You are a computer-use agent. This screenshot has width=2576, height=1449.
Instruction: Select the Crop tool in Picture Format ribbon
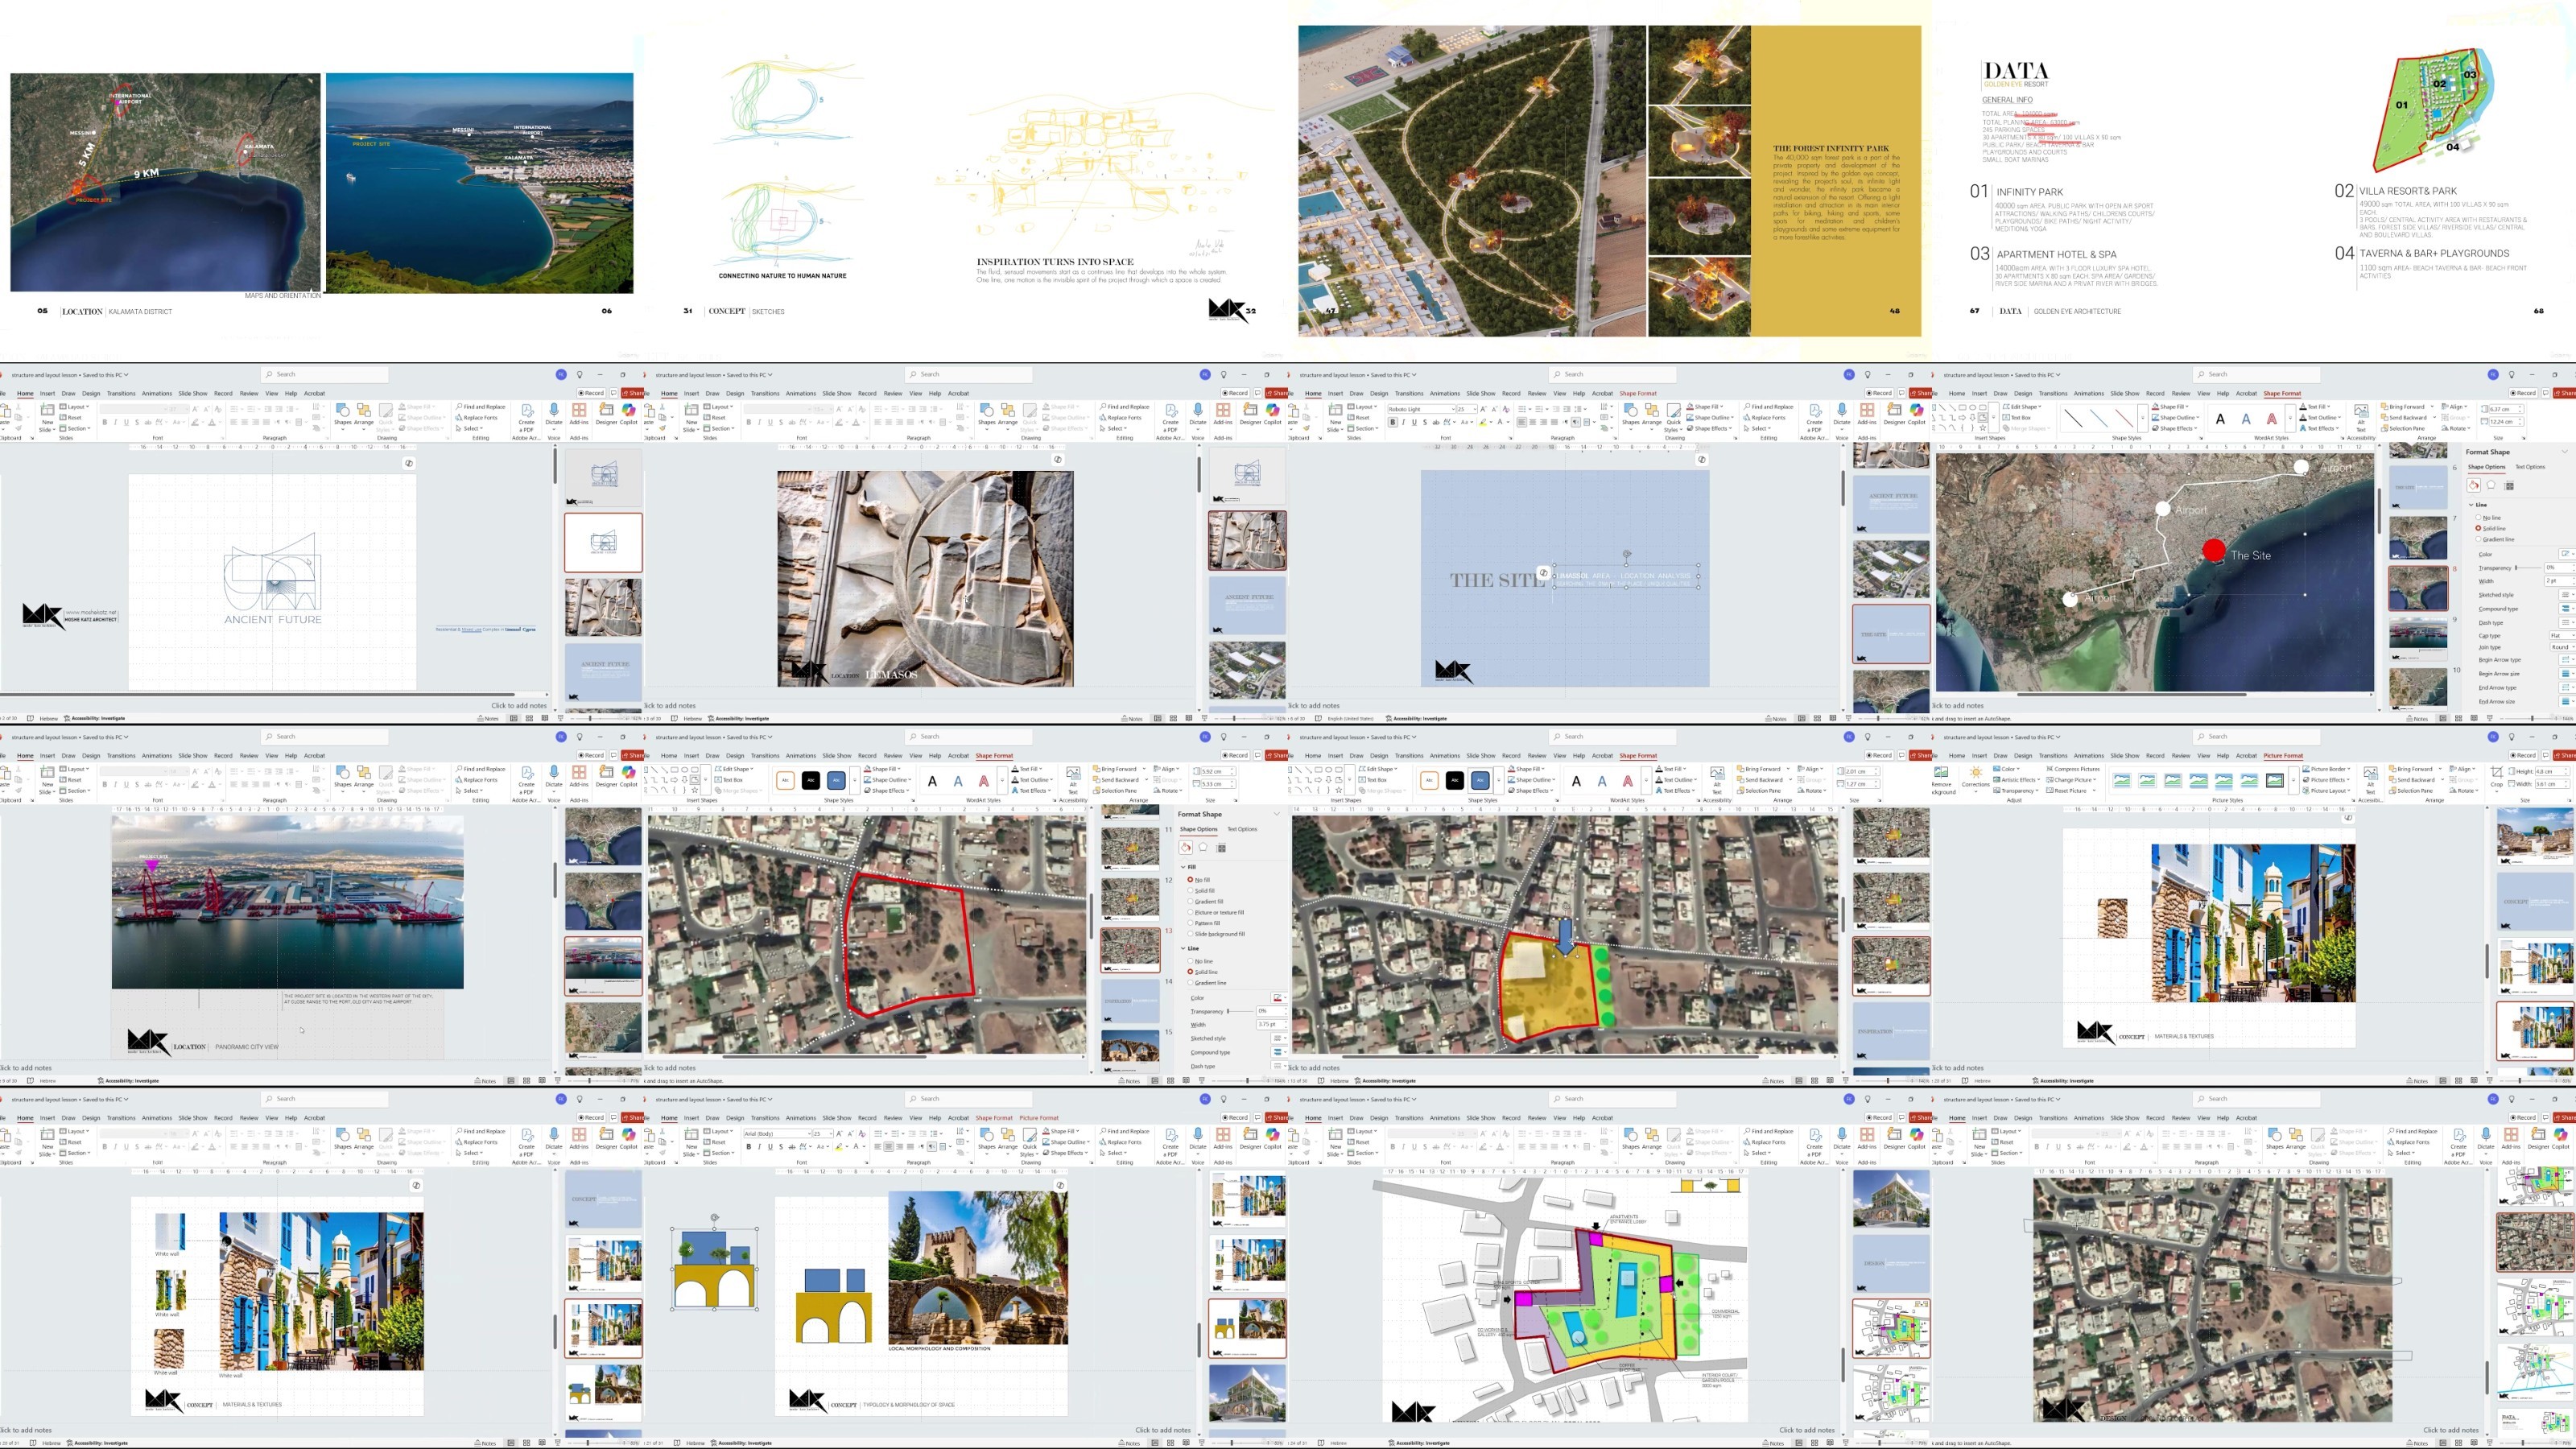click(x=2497, y=779)
